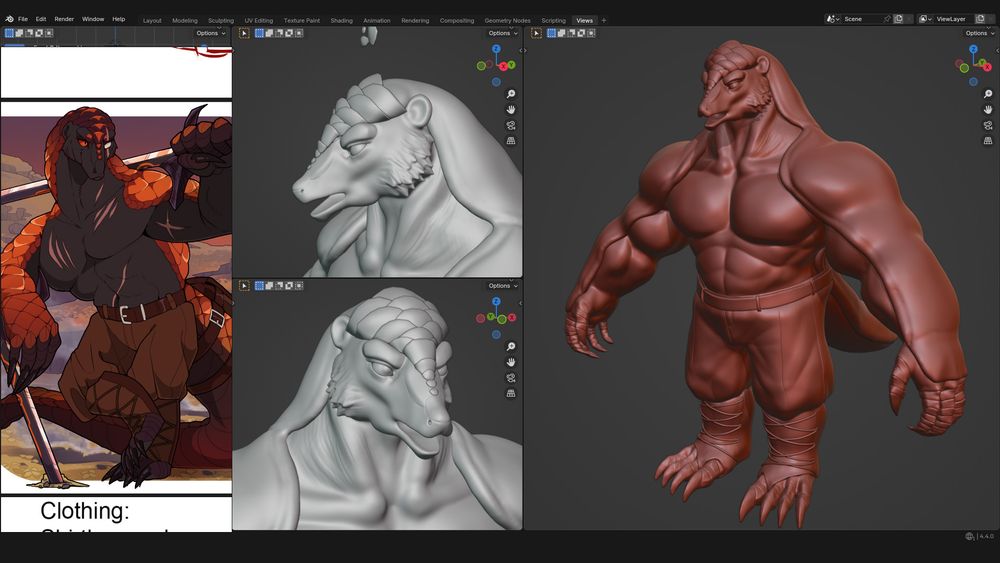
Task: Select the Views workspace tab
Action: click(x=584, y=20)
